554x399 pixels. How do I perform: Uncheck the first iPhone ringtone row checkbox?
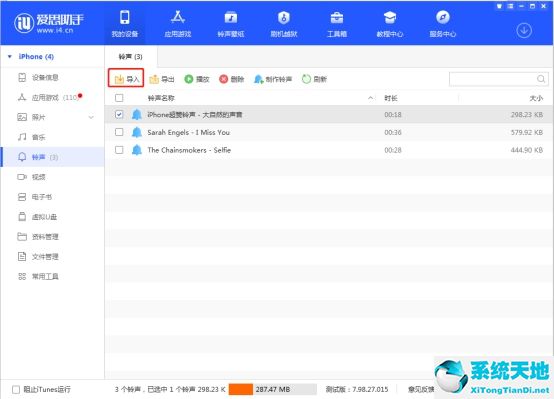pyautogui.click(x=119, y=114)
